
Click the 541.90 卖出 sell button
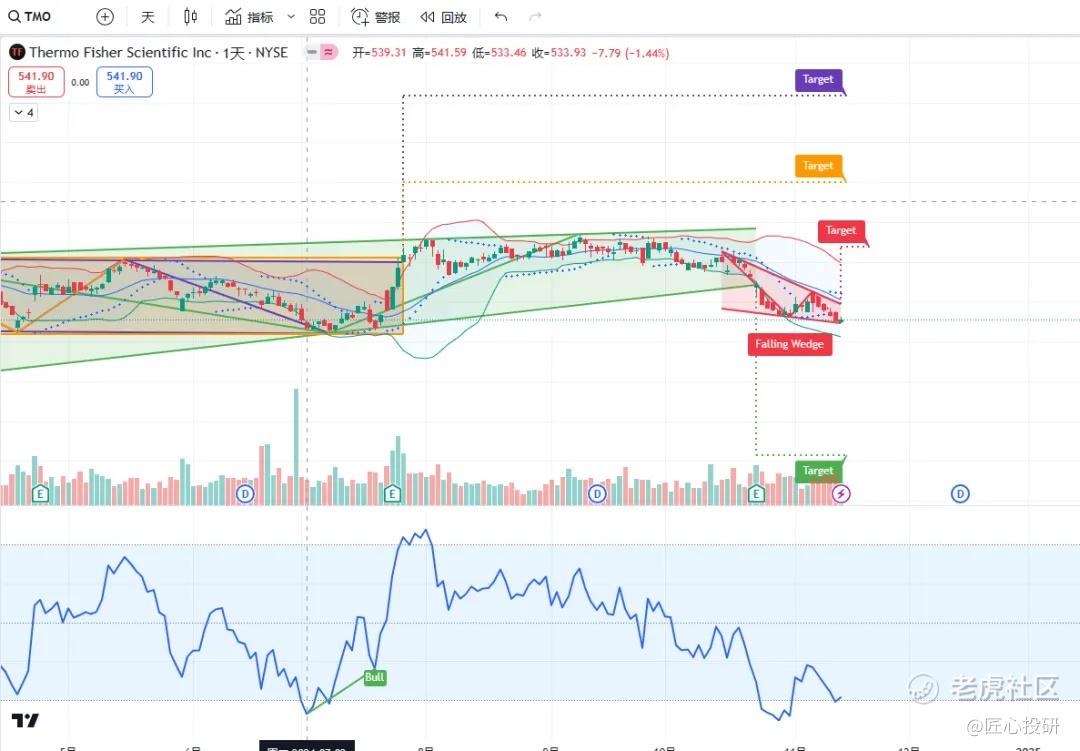click(x=36, y=82)
